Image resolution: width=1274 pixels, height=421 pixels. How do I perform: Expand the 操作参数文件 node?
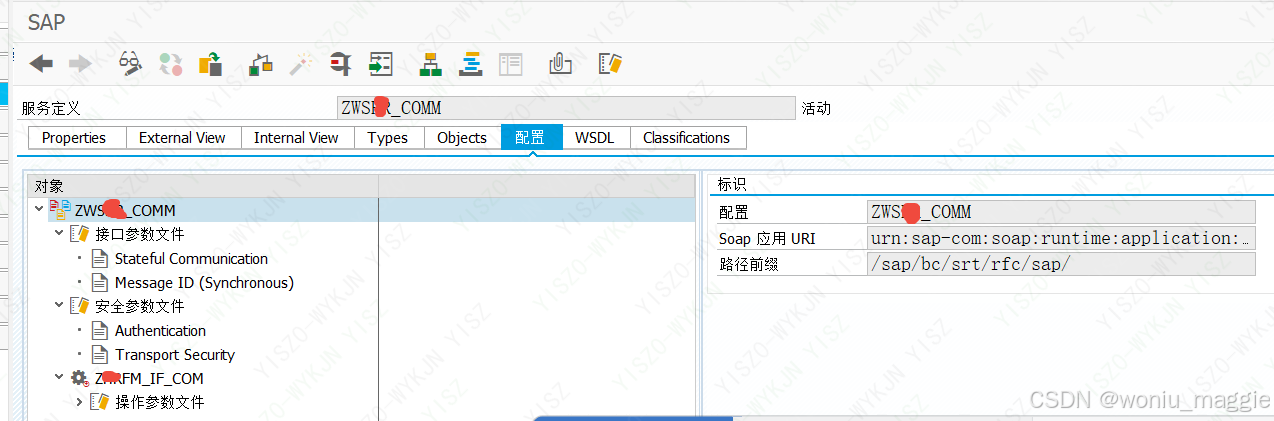[x=79, y=402]
